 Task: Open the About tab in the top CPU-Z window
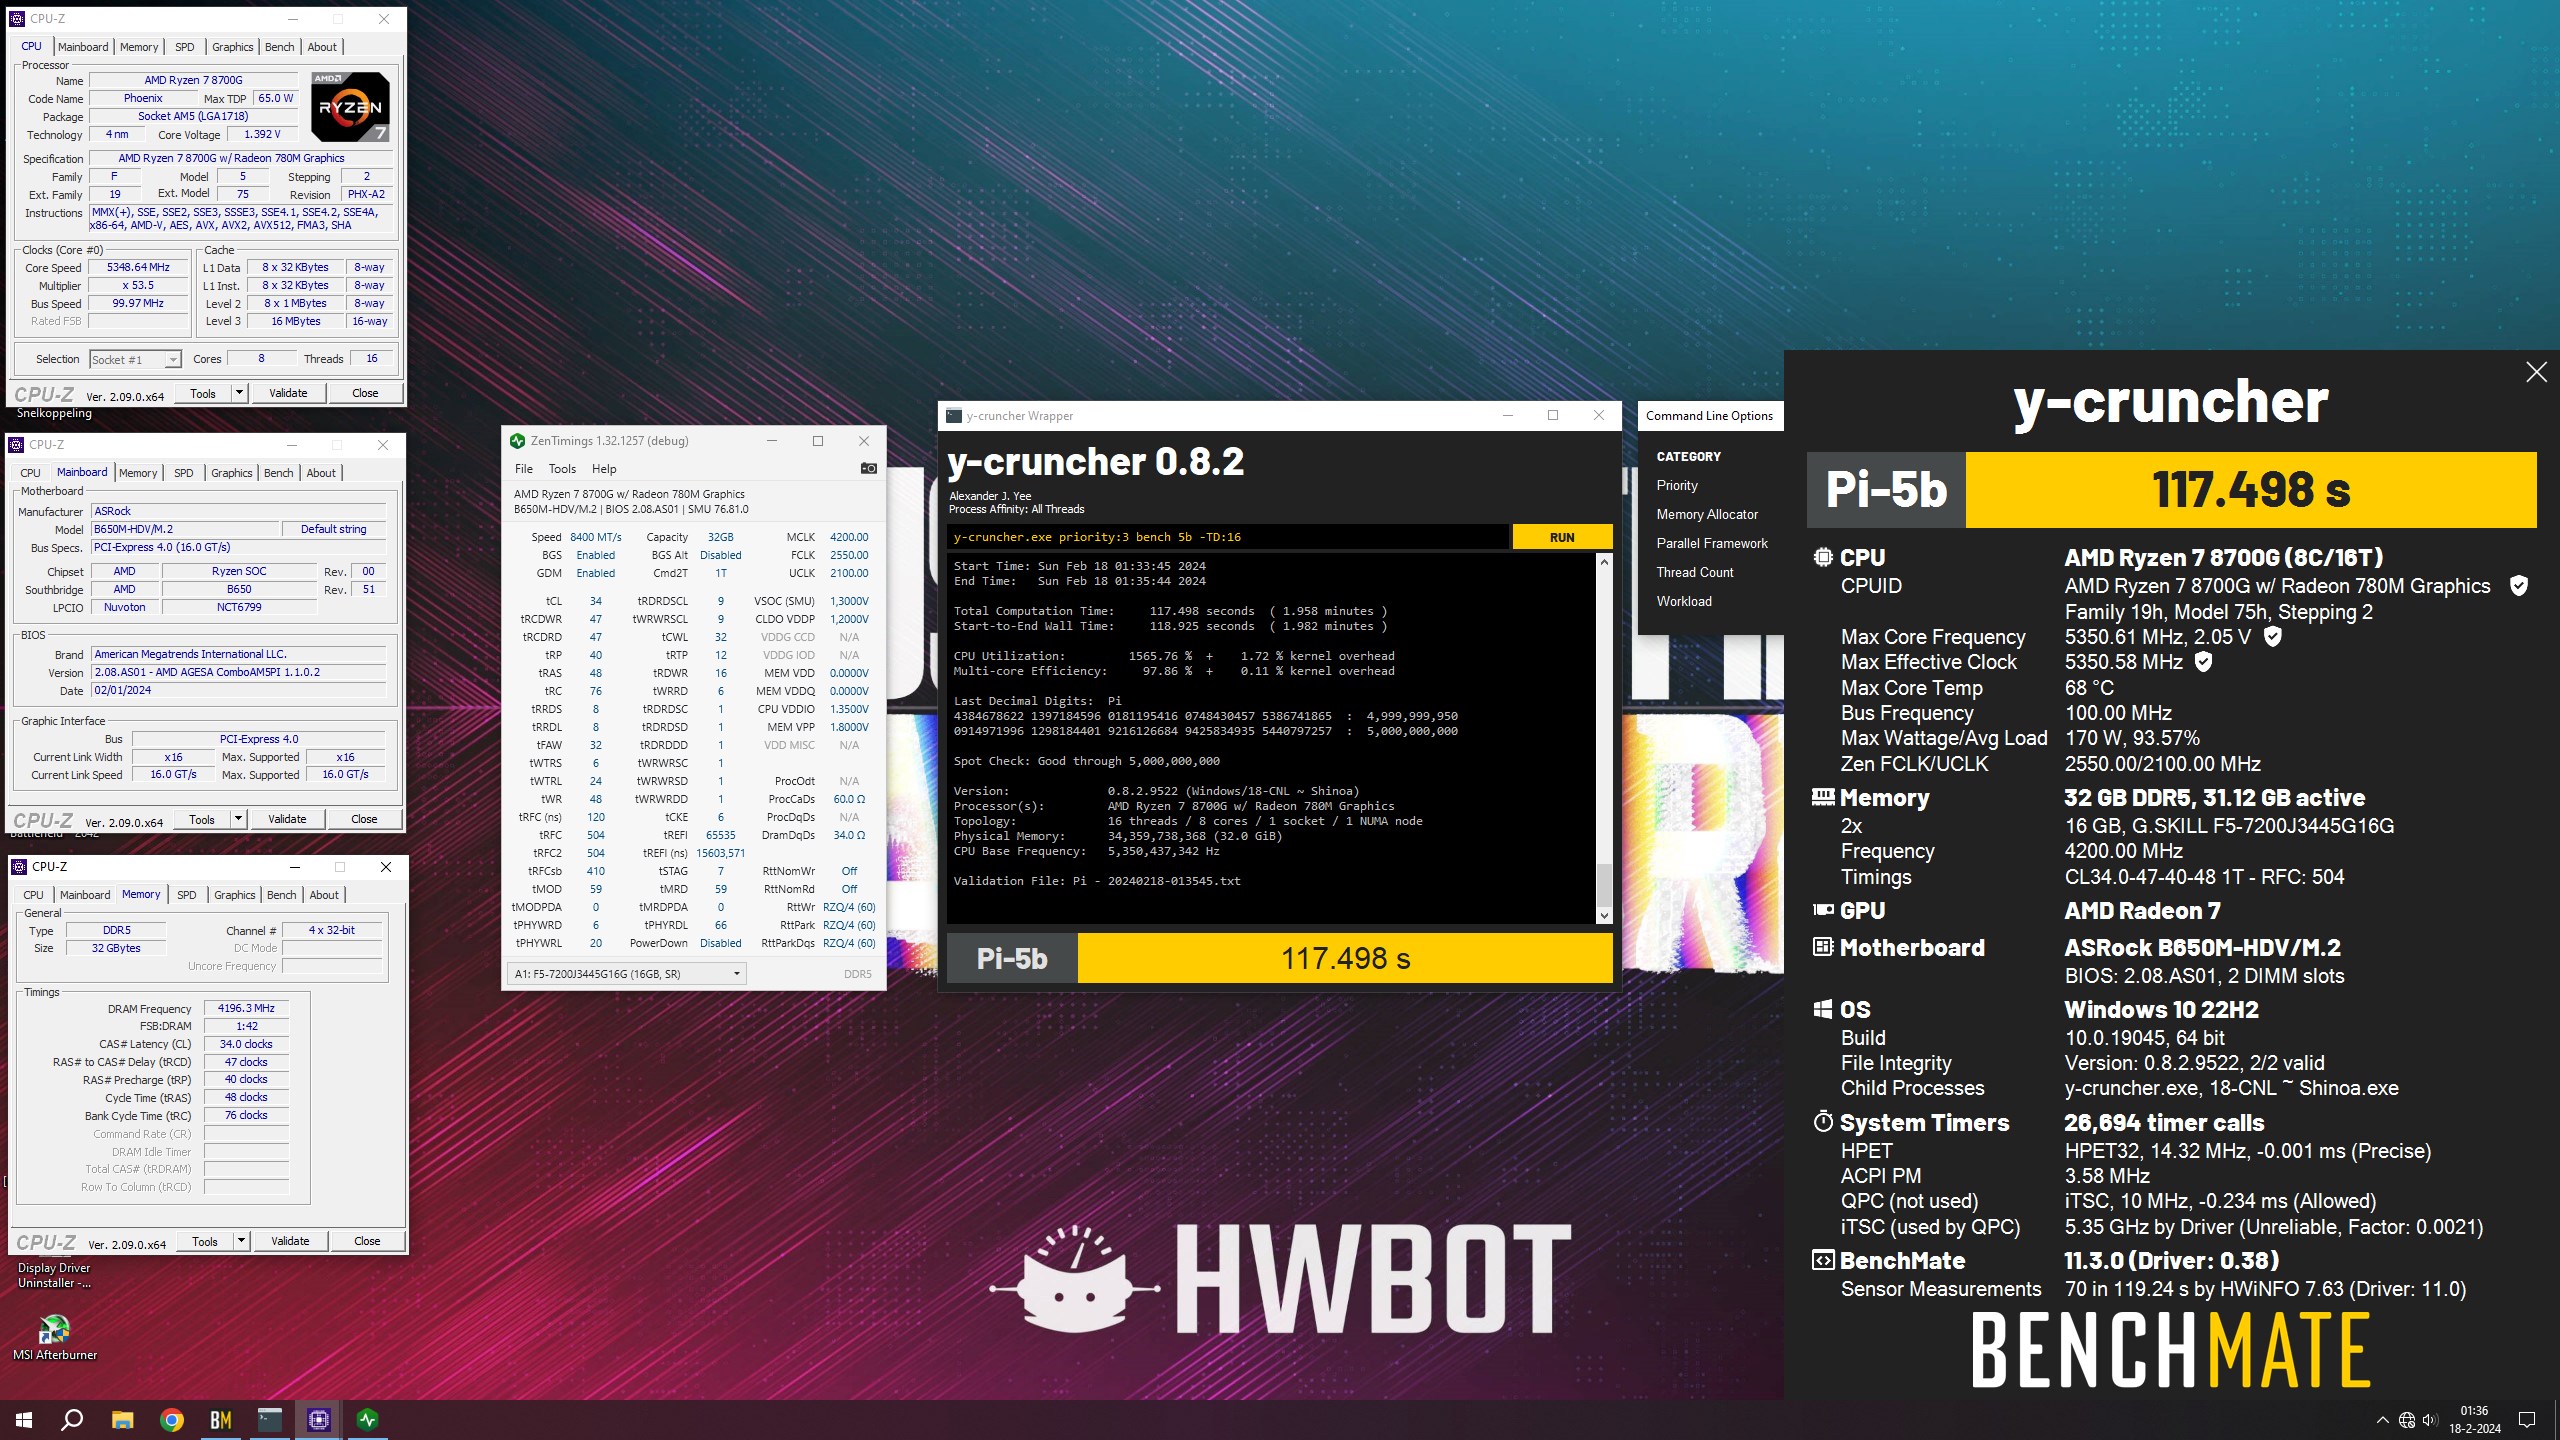[322, 47]
